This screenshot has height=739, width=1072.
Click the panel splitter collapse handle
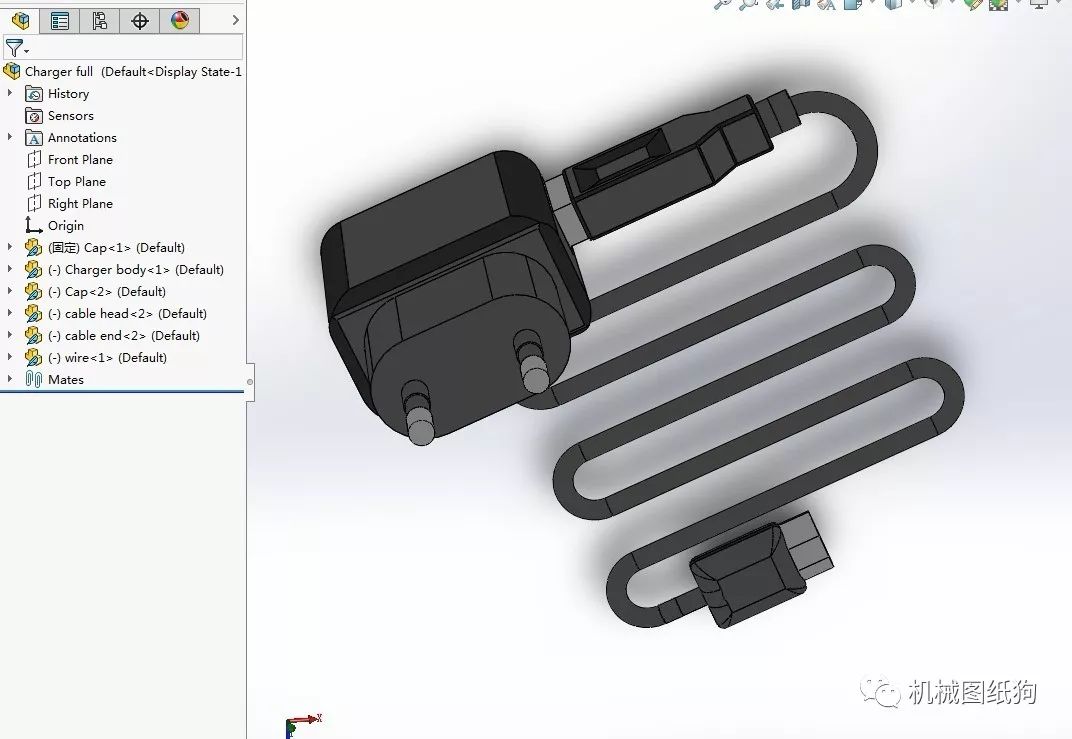[250, 382]
